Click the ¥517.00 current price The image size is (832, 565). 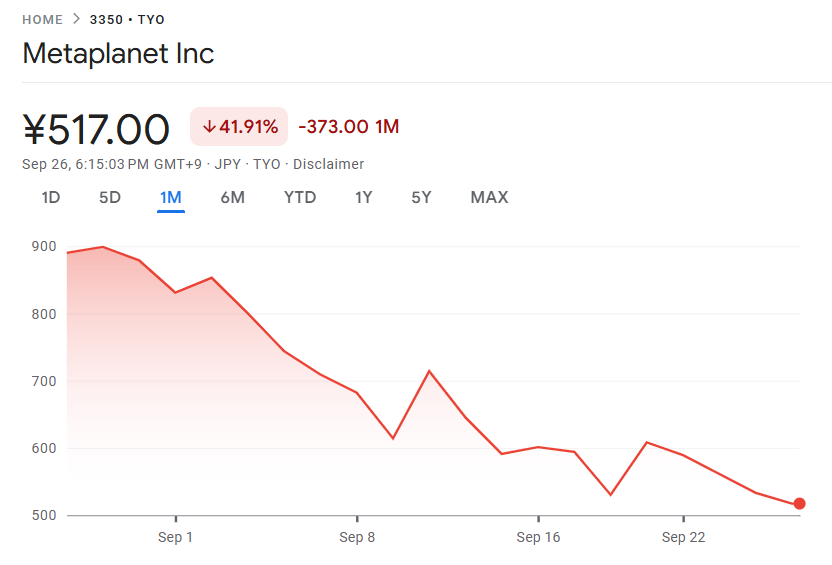tap(96, 130)
